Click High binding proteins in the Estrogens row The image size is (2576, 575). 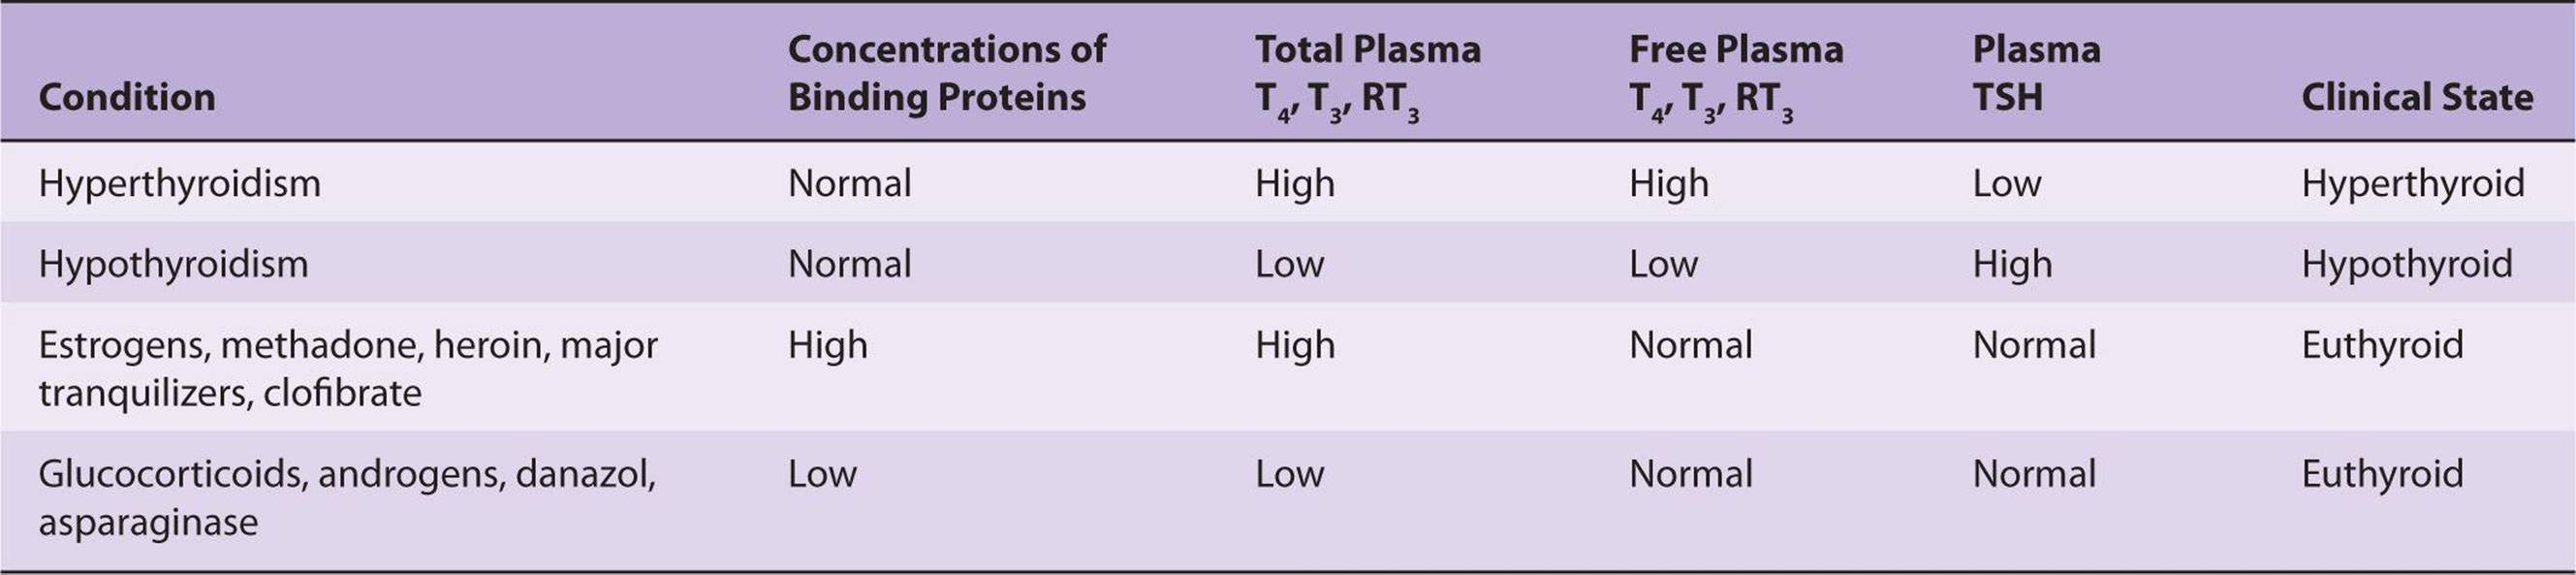(x=827, y=345)
